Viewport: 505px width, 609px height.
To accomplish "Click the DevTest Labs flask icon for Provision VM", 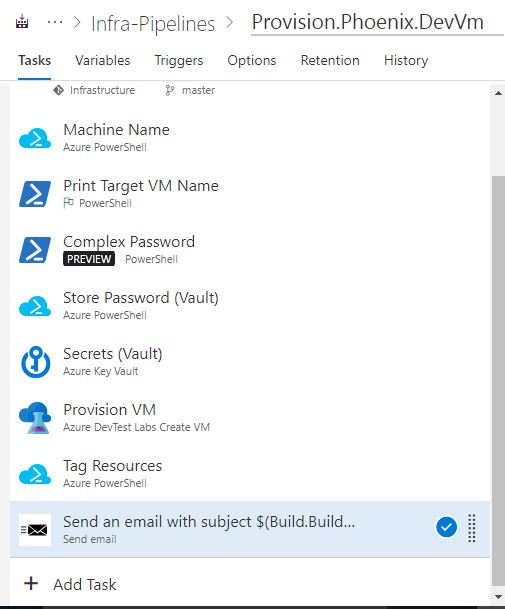I will (x=35, y=418).
